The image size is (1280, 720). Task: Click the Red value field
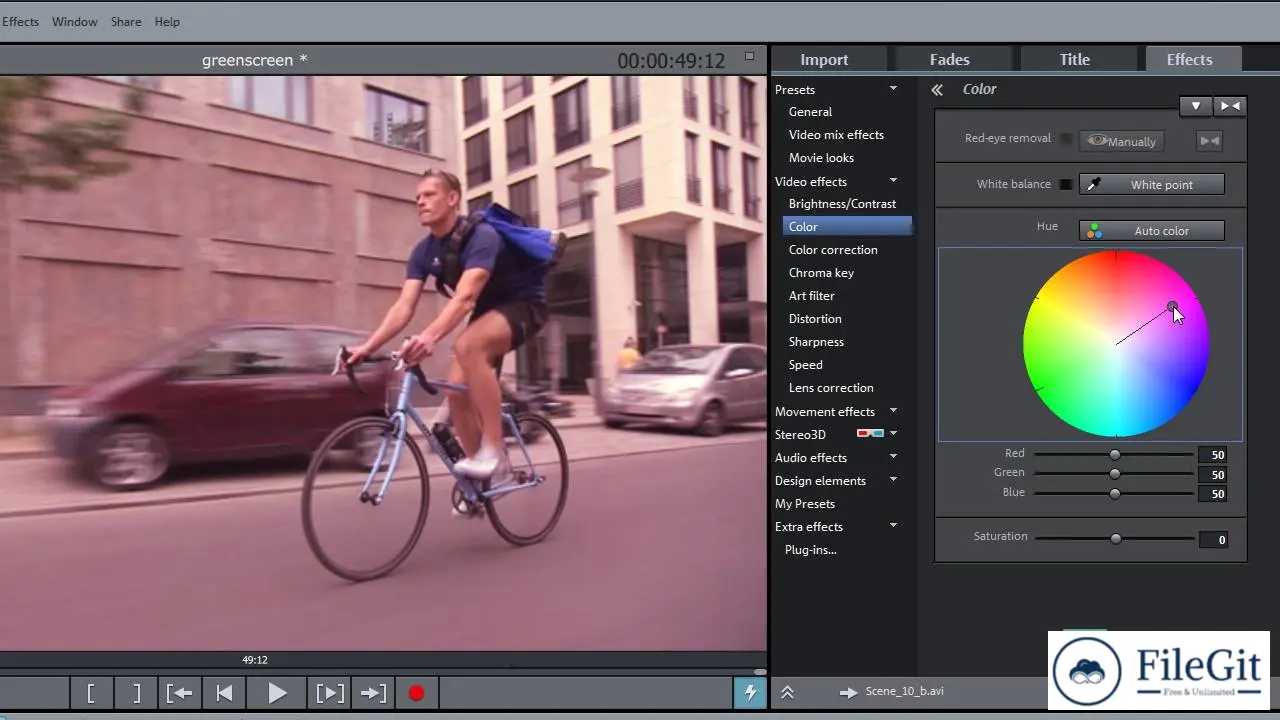point(1212,455)
